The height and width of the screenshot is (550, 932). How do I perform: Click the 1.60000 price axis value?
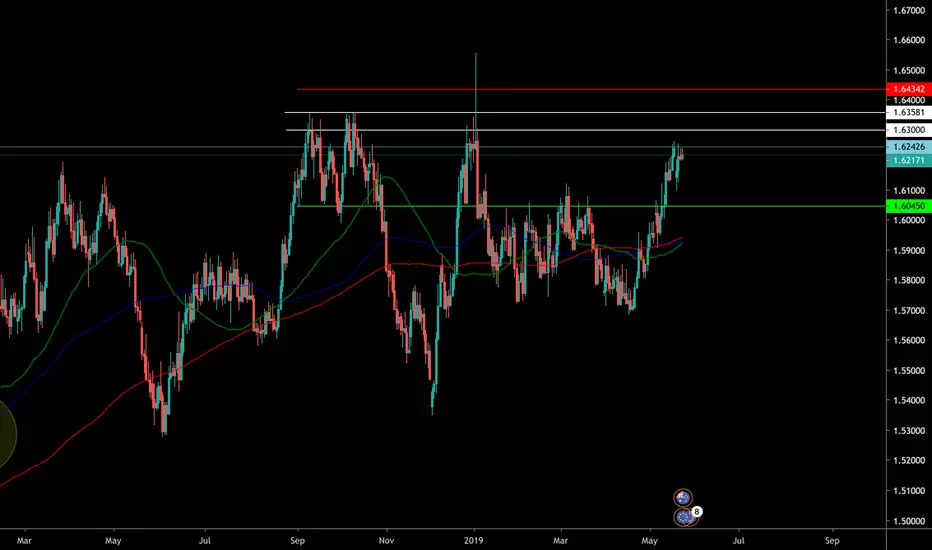[909, 220]
